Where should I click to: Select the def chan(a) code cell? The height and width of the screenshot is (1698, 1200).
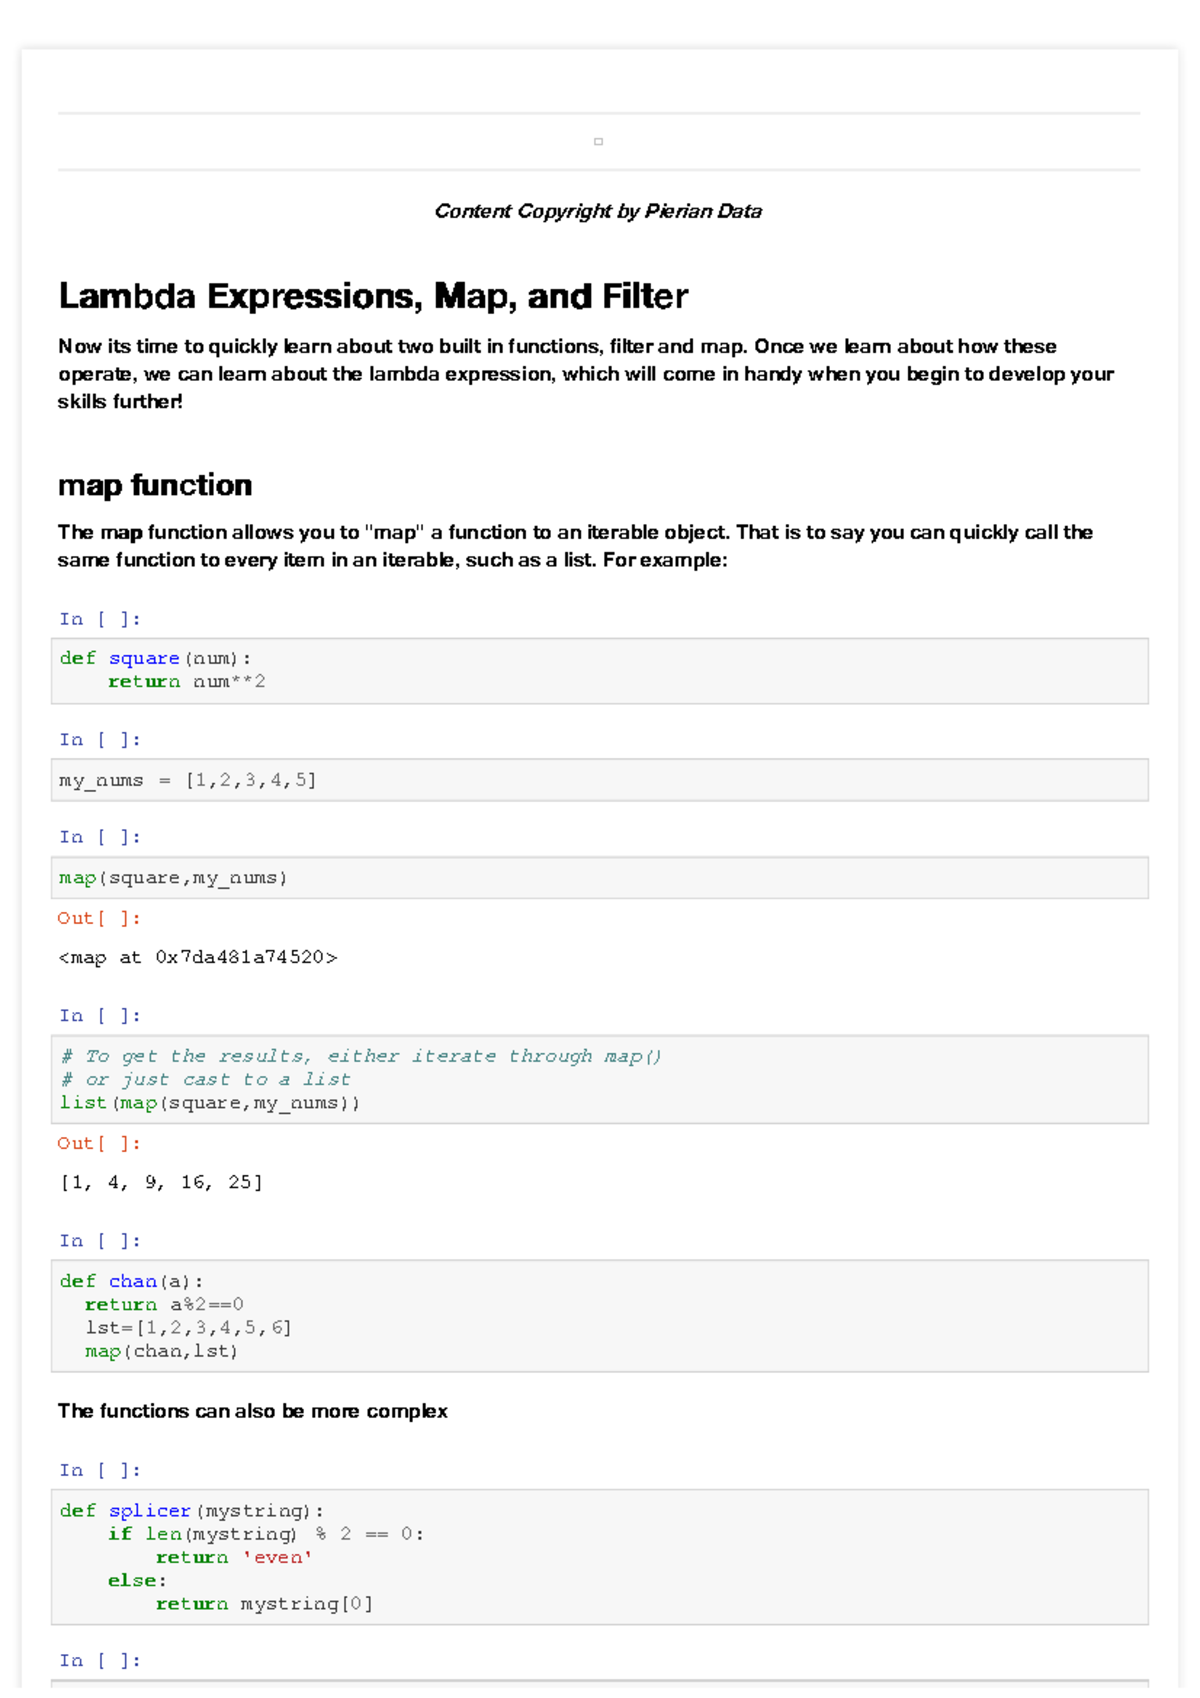[600, 1316]
